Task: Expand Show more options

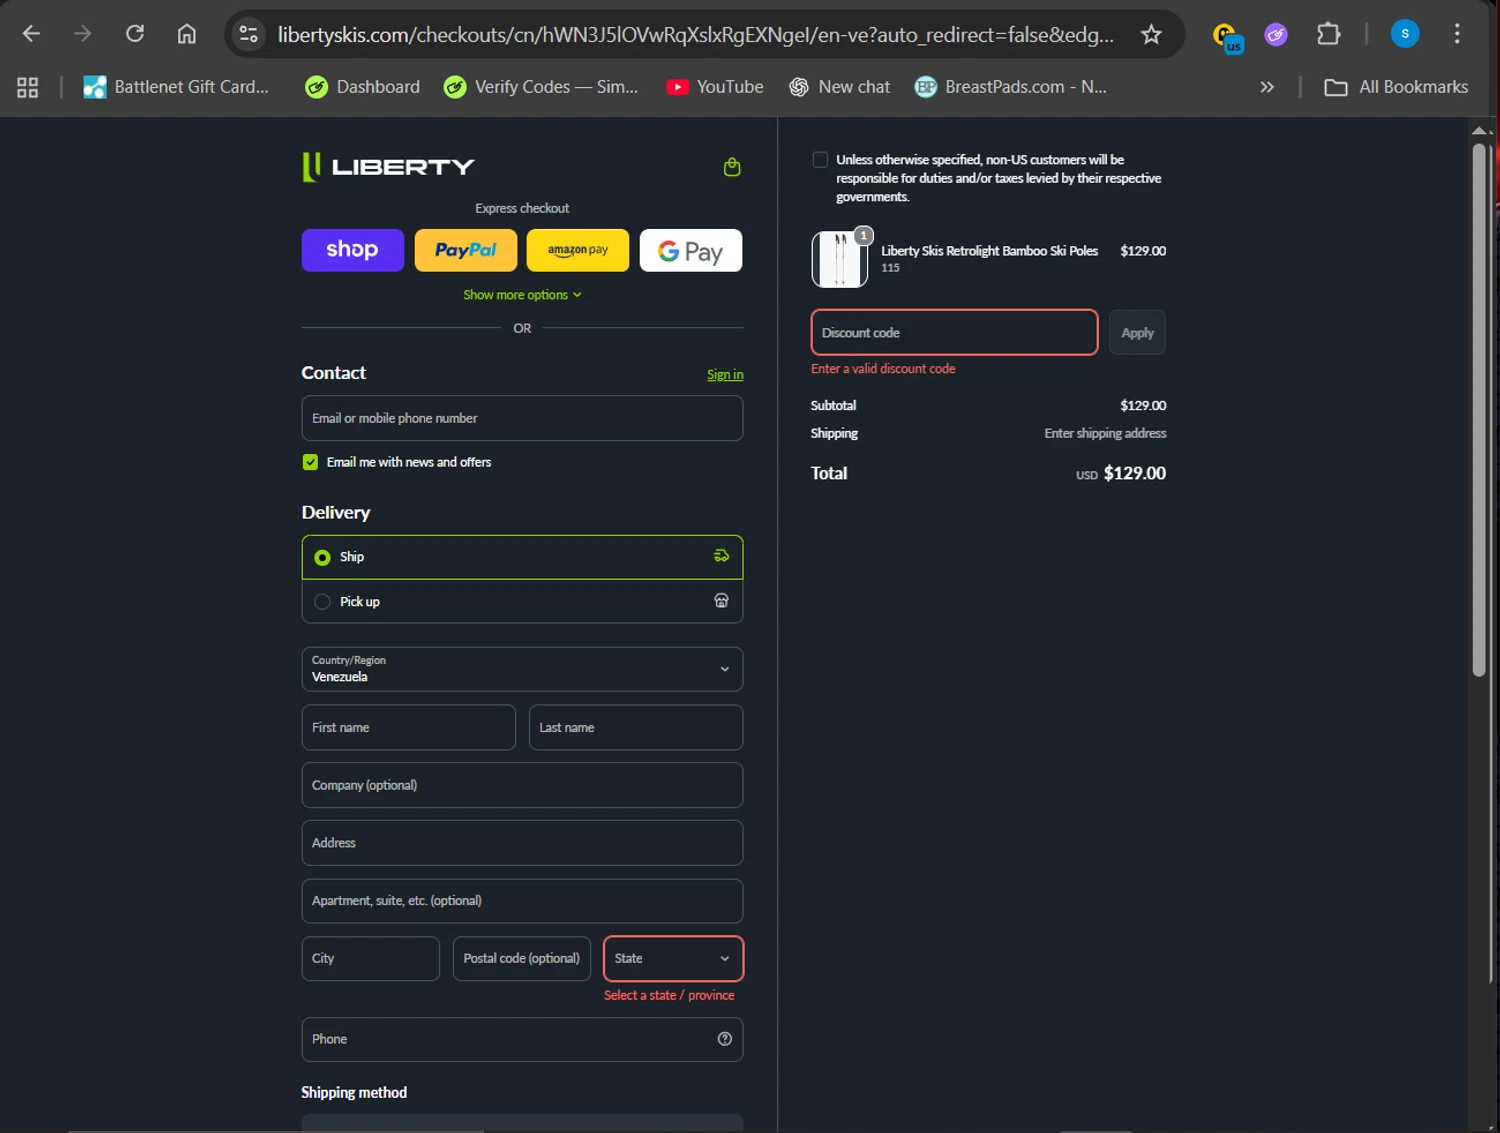Action: (x=522, y=295)
